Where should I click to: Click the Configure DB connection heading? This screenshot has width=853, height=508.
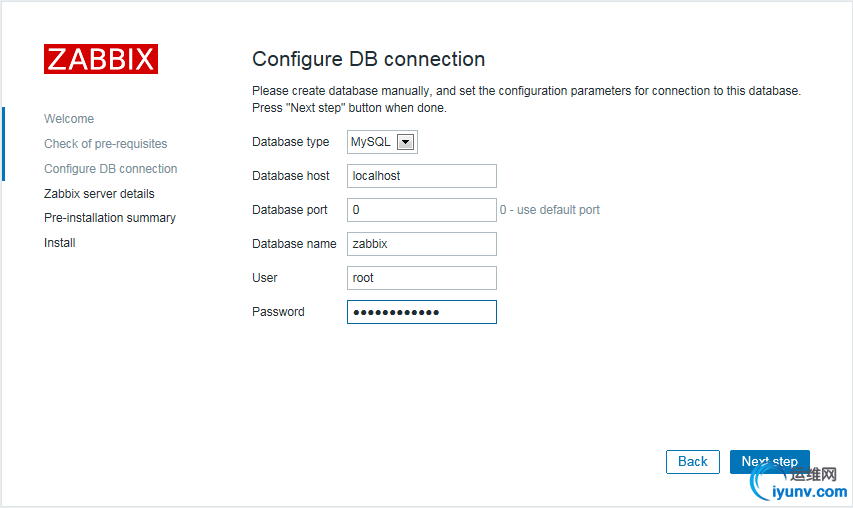pos(368,59)
